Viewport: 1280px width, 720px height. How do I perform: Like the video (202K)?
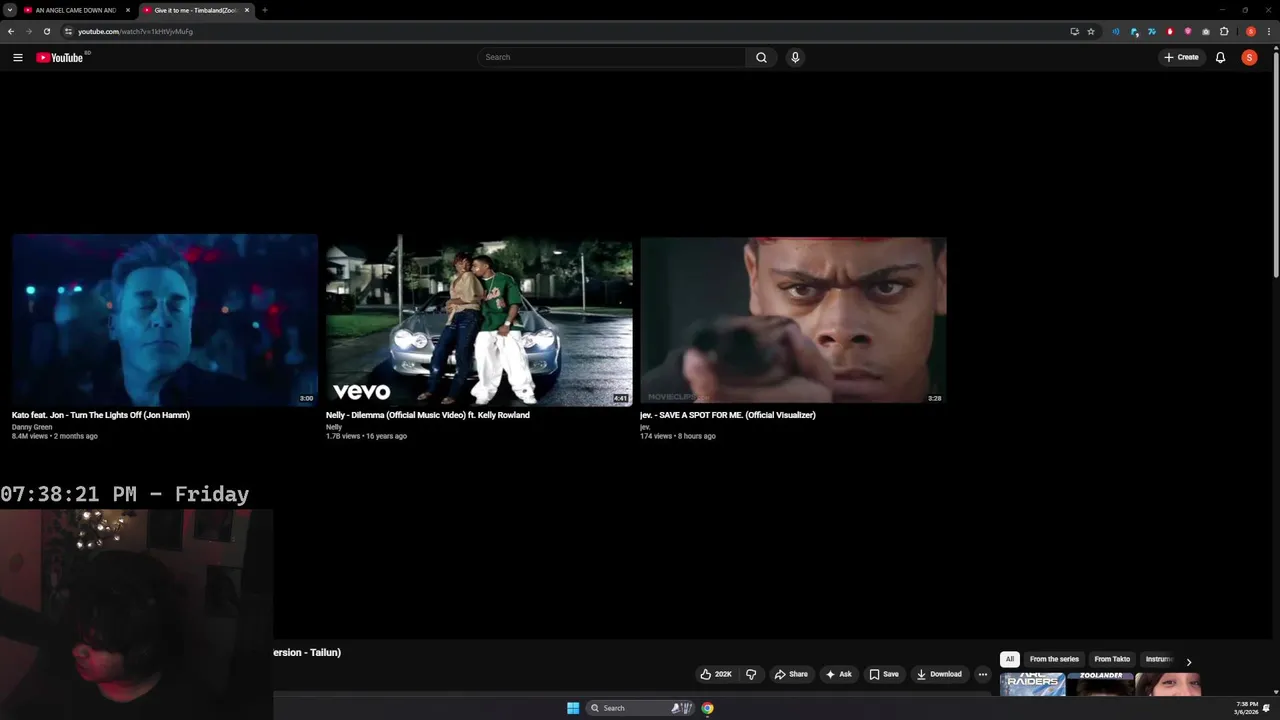tap(716, 674)
